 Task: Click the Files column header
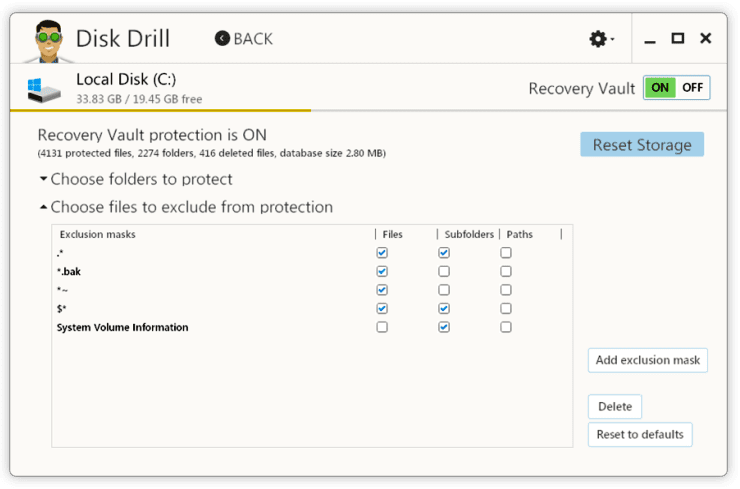[393, 235]
